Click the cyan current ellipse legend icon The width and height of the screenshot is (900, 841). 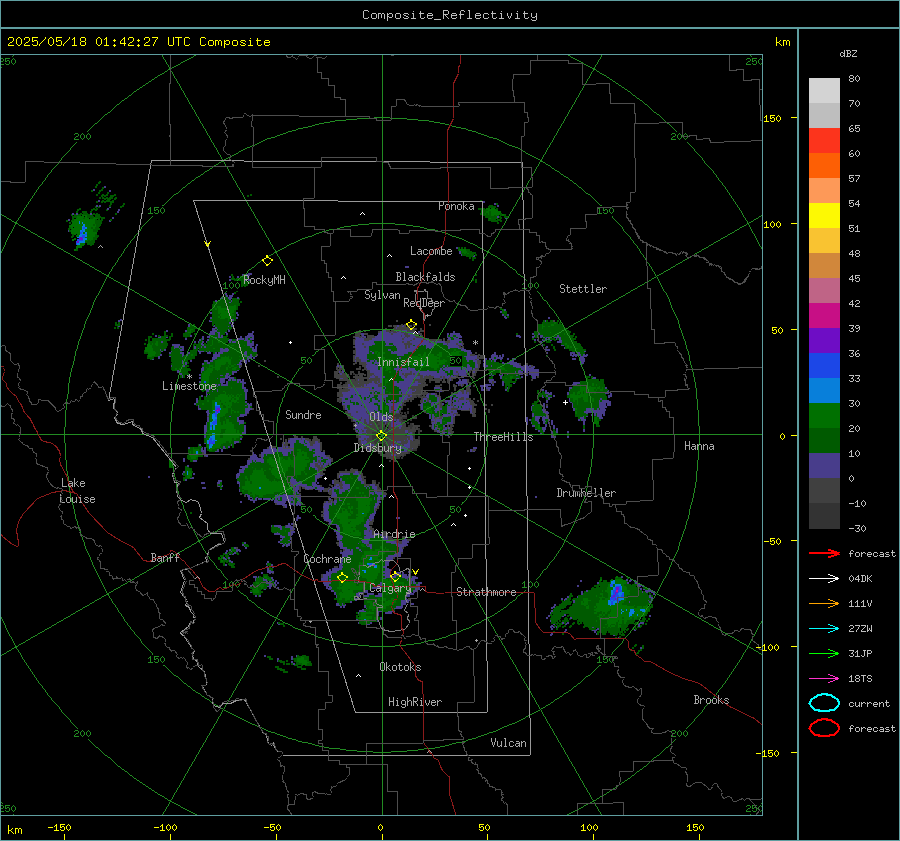coord(824,703)
